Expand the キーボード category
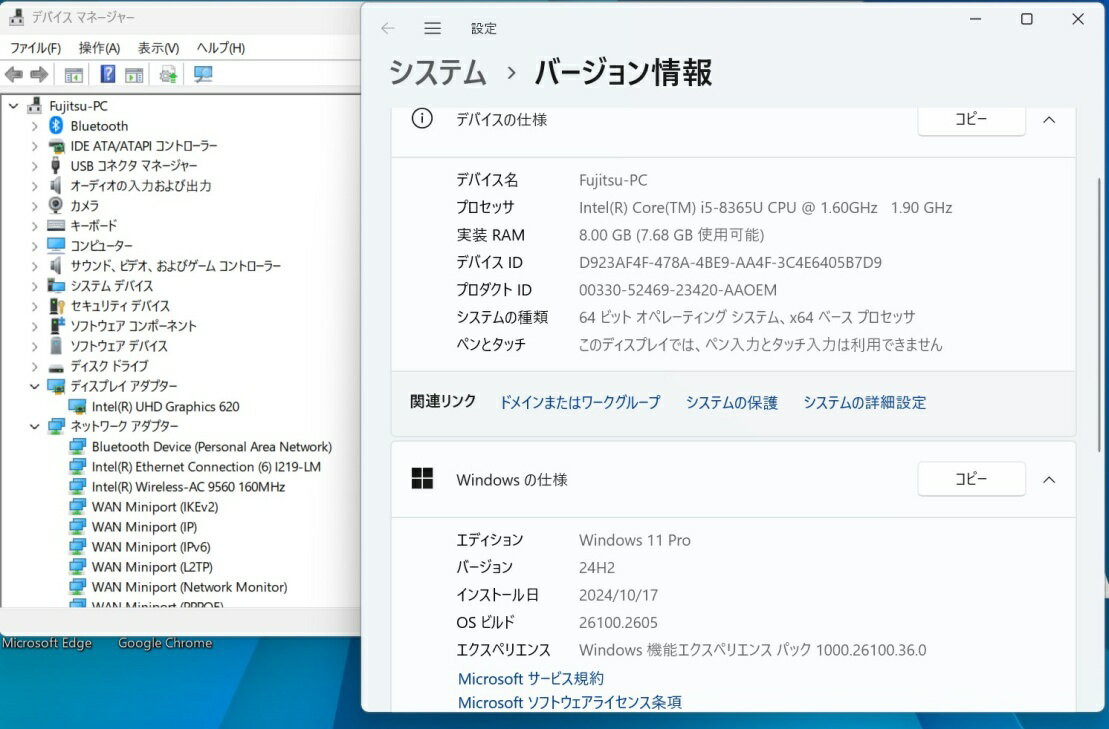Viewport: 1109px width, 729px height. click(34, 226)
